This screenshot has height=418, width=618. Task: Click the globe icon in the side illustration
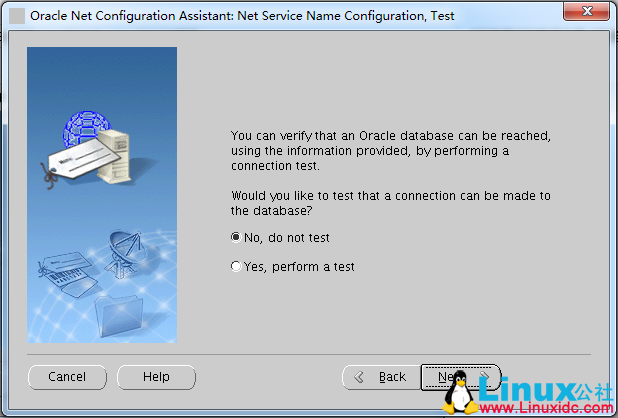pos(88,129)
